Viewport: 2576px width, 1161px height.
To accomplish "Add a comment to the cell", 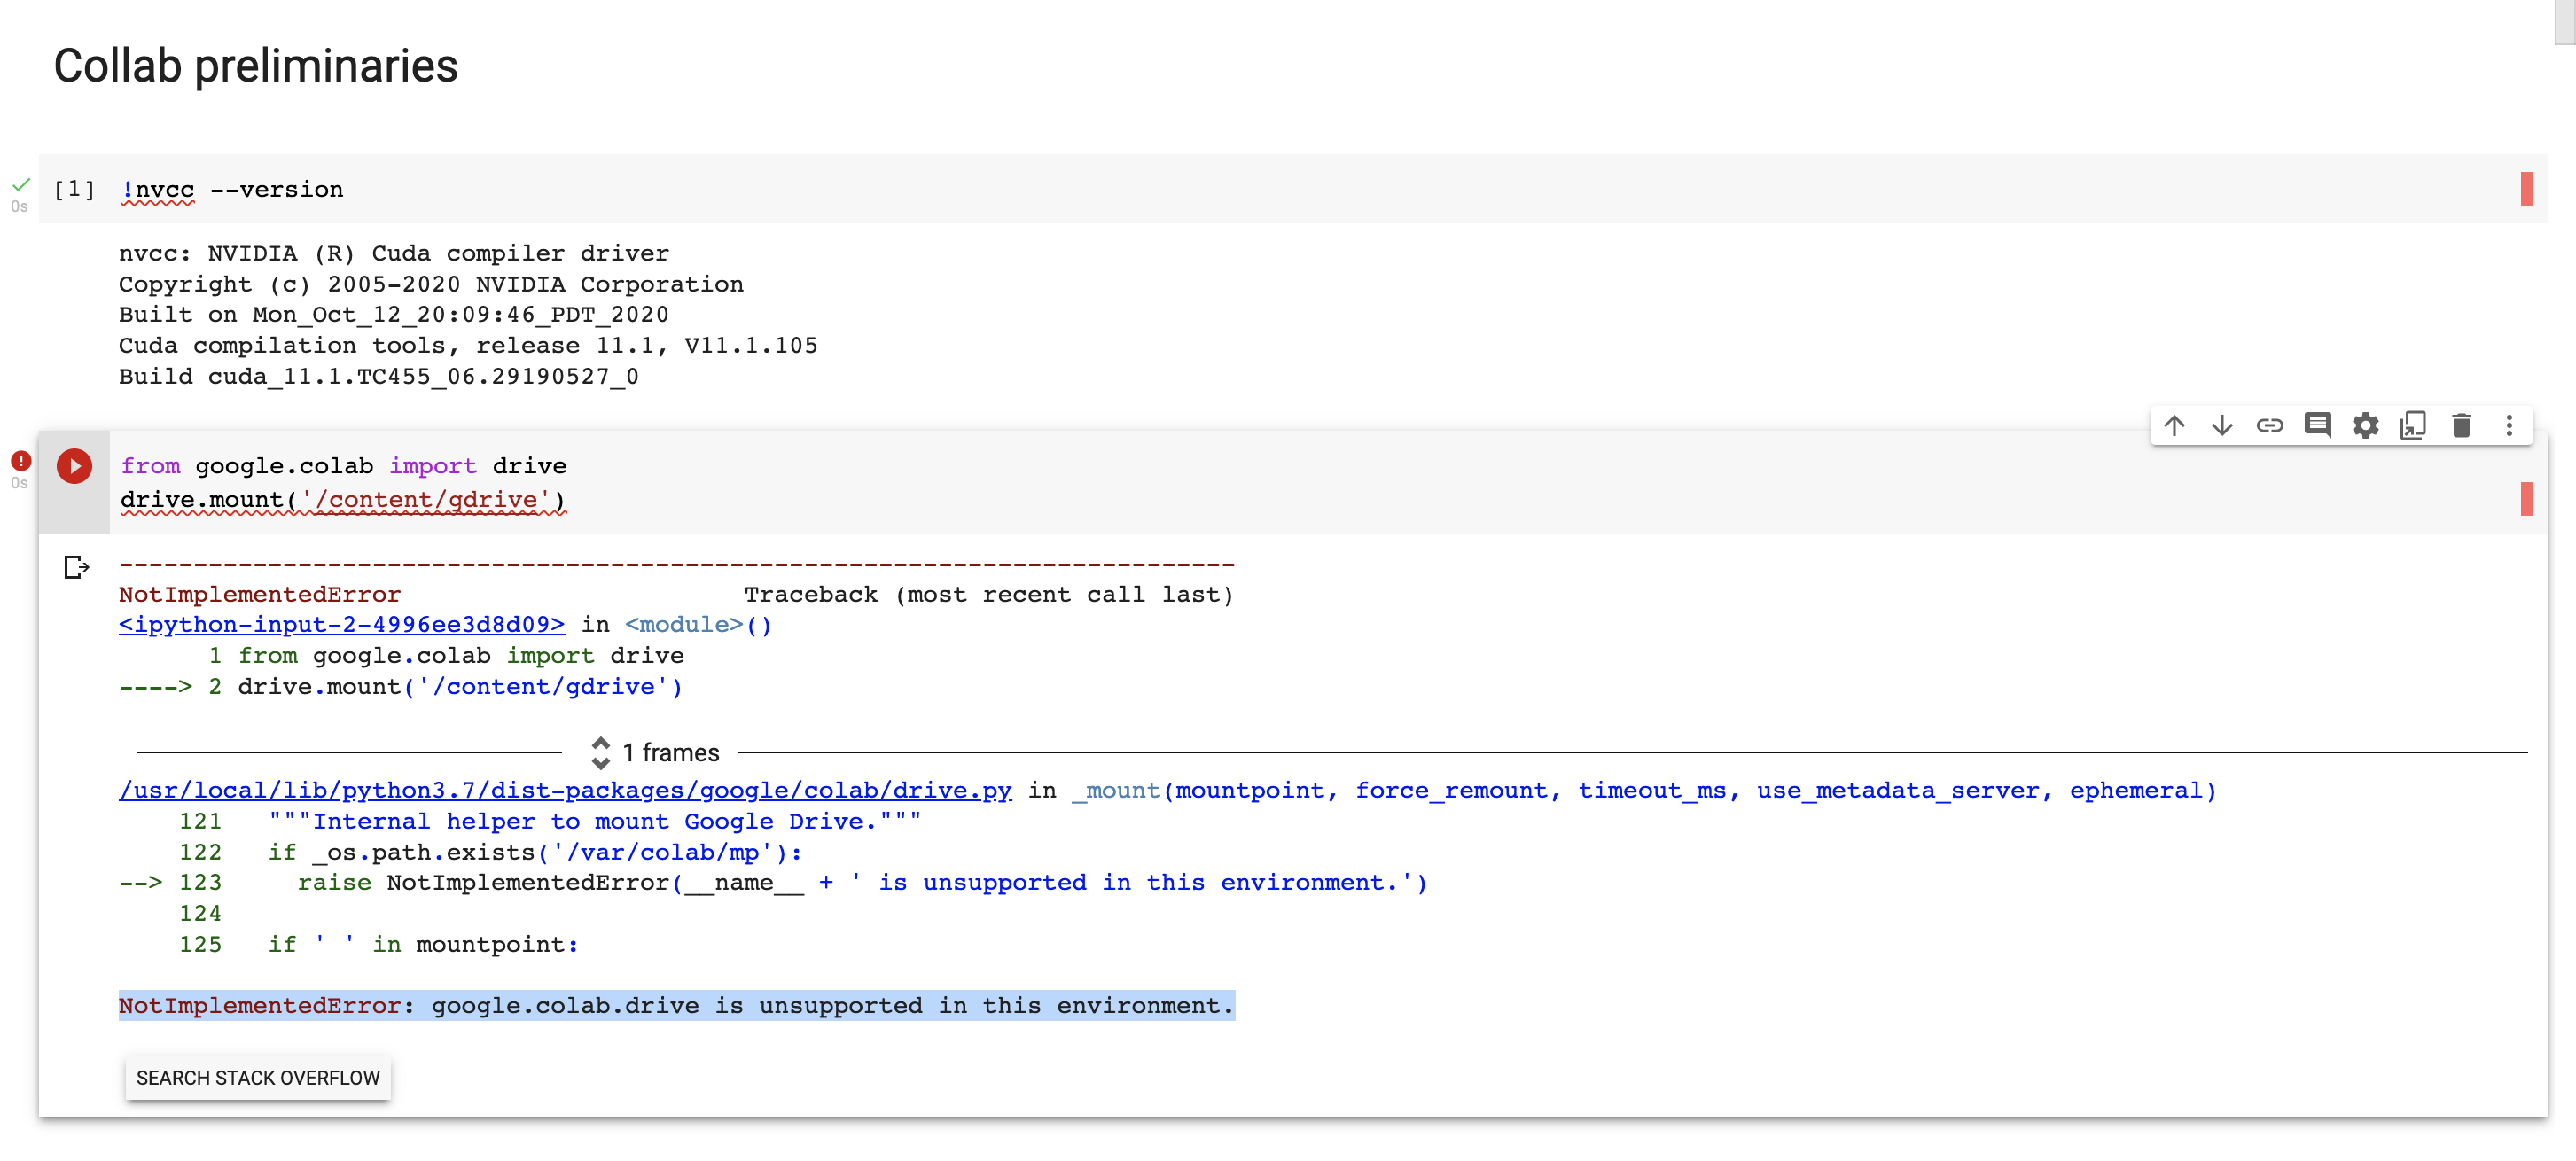I will pos(2318,425).
